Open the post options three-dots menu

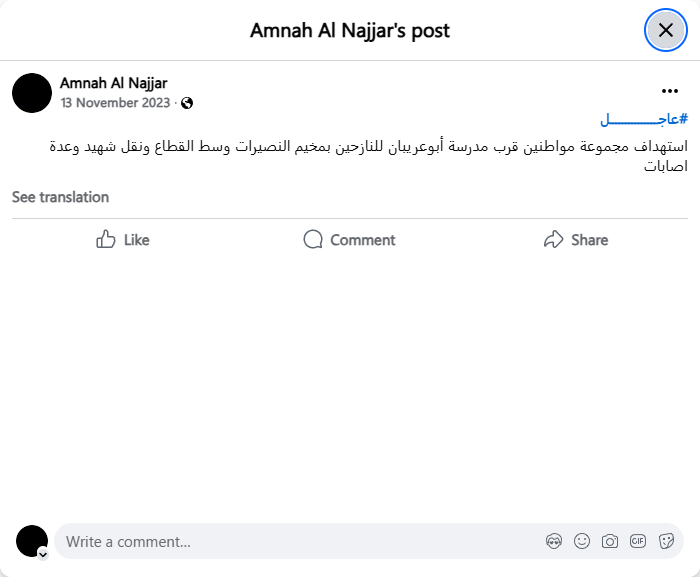coord(669,91)
